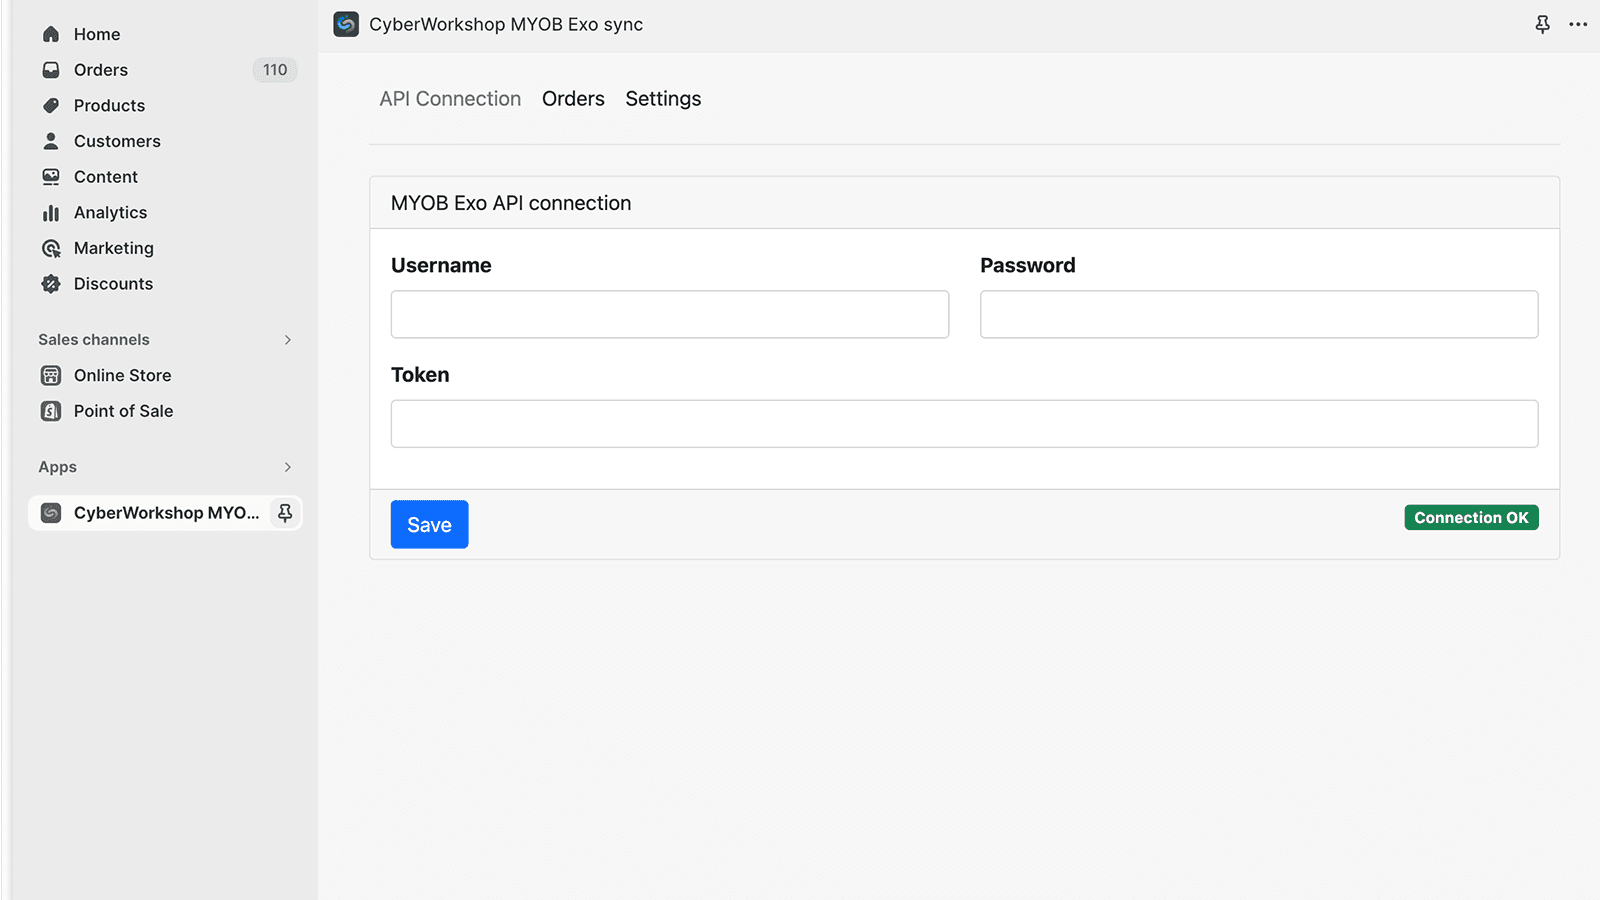
Task: Click the Orders count badge showing 110
Action: (x=274, y=69)
